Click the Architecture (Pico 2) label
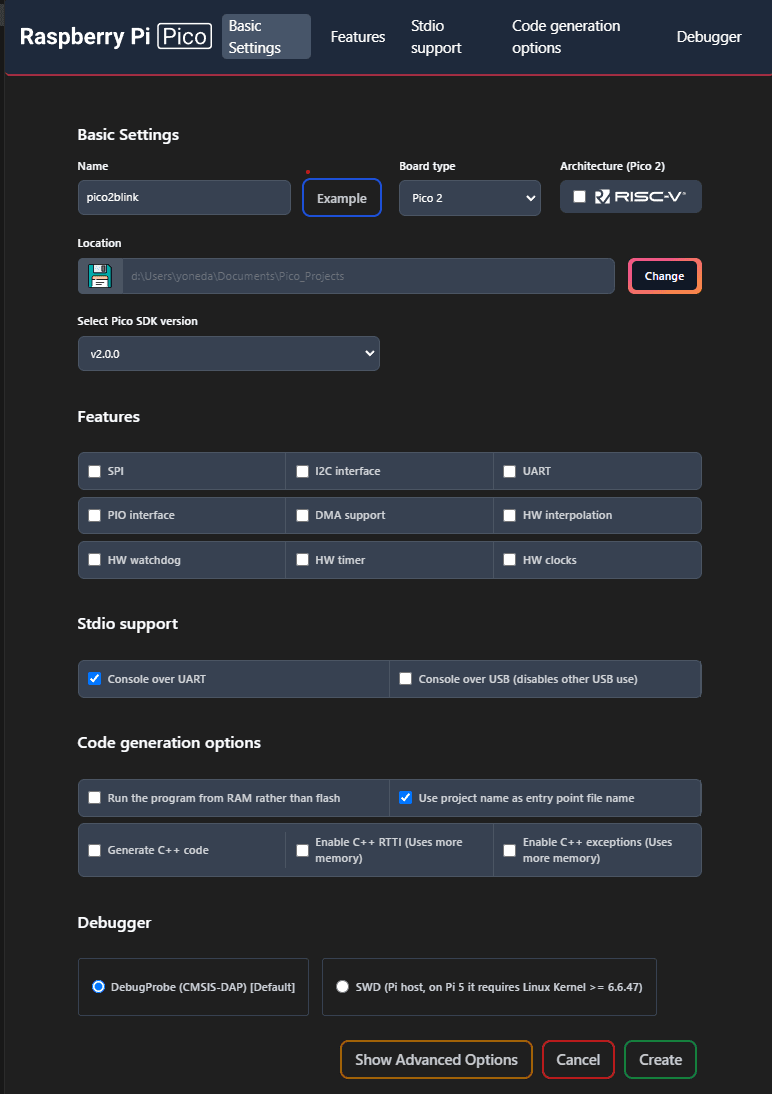 [x=612, y=166]
